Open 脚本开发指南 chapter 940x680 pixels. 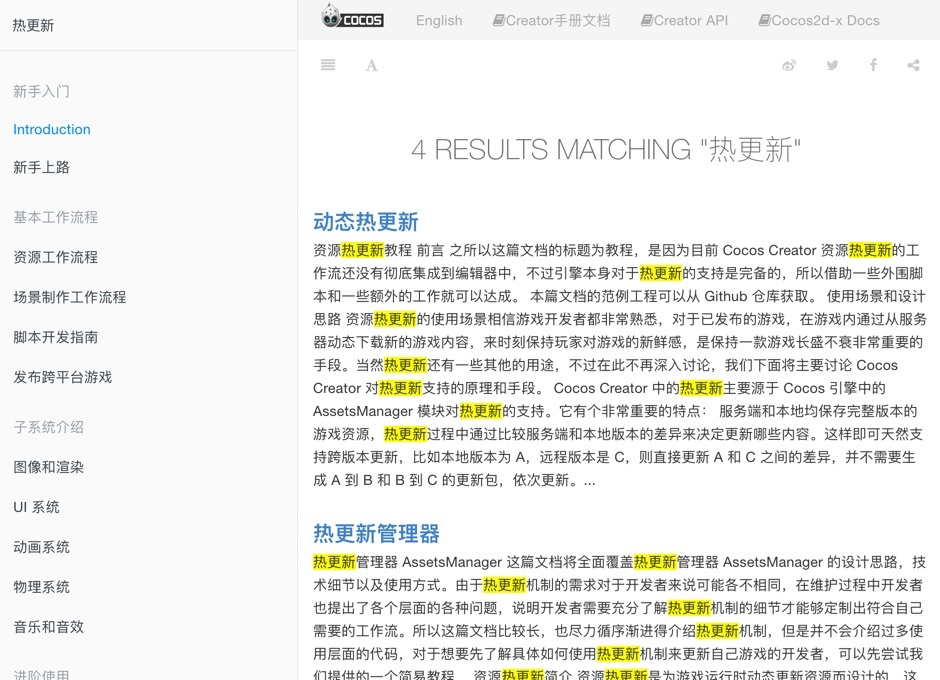[56, 338]
